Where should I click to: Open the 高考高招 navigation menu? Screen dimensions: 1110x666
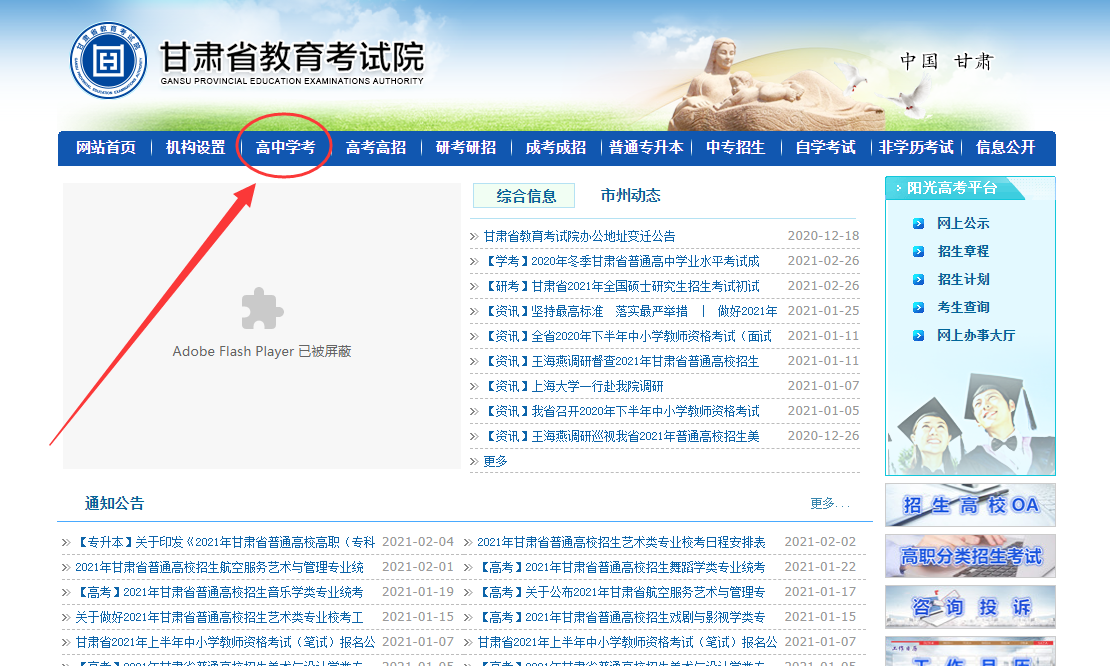click(x=375, y=148)
